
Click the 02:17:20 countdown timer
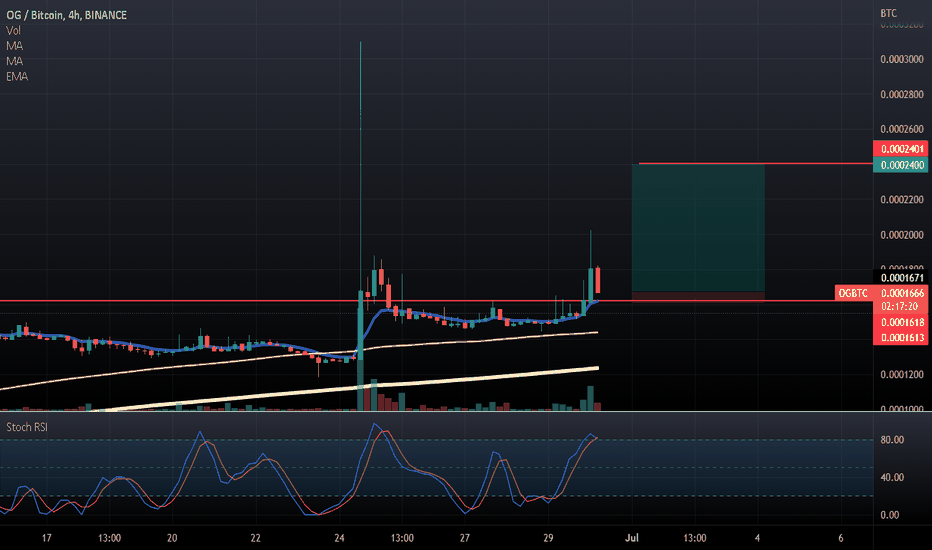click(x=900, y=307)
